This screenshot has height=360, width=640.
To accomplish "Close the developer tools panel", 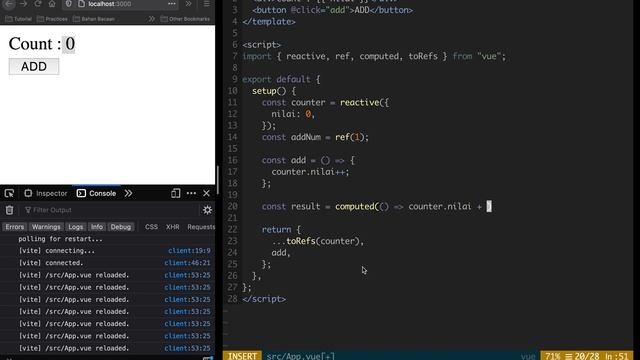I will click(207, 193).
